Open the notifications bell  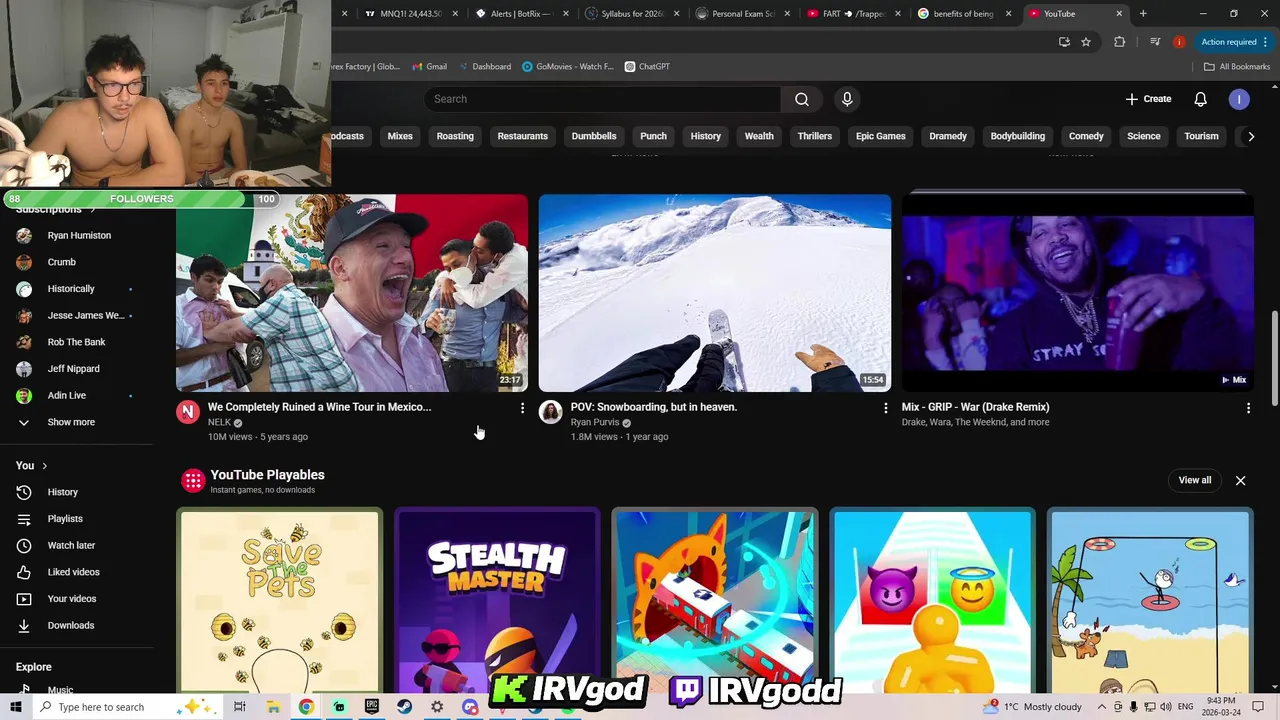pyautogui.click(x=1200, y=99)
